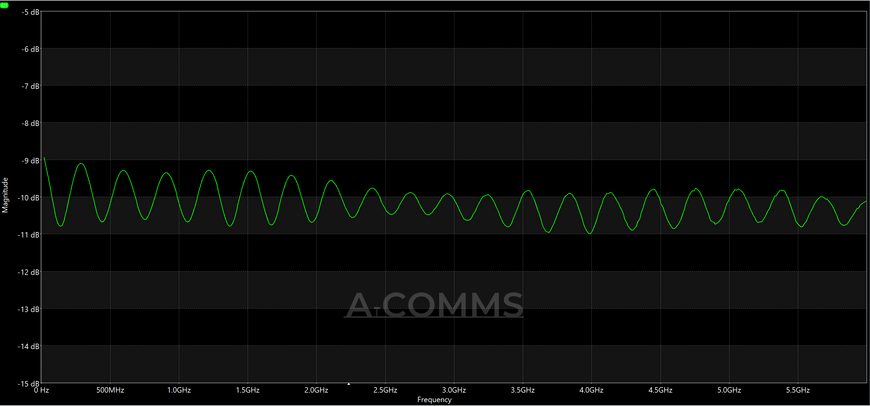
Task: Click the 1.5GHz frequency label
Action: coord(247,390)
